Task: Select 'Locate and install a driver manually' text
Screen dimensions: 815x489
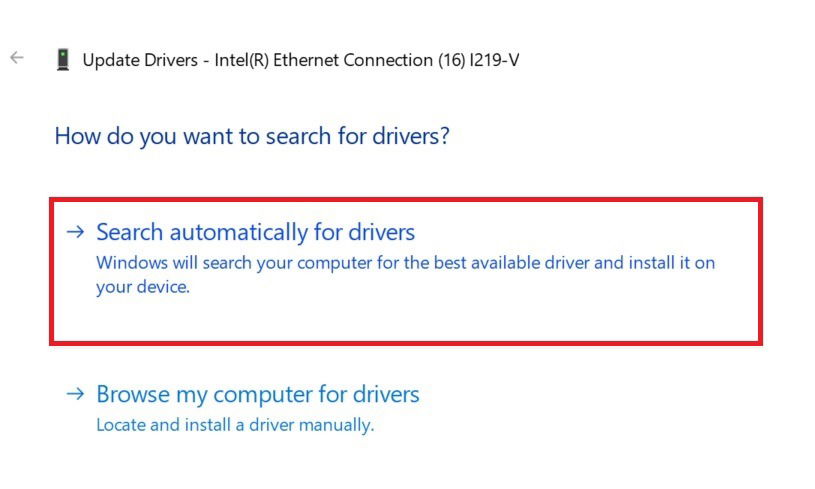Action: (235, 425)
